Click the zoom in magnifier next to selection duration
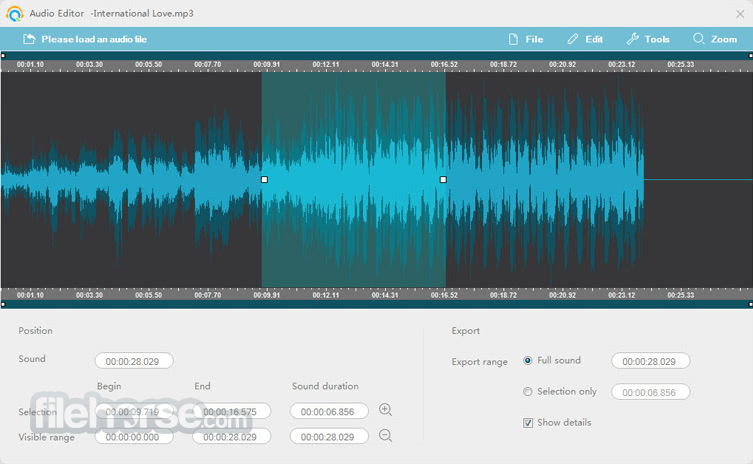Image resolution: width=753 pixels, height=464 pixels. tap(385, 410)
